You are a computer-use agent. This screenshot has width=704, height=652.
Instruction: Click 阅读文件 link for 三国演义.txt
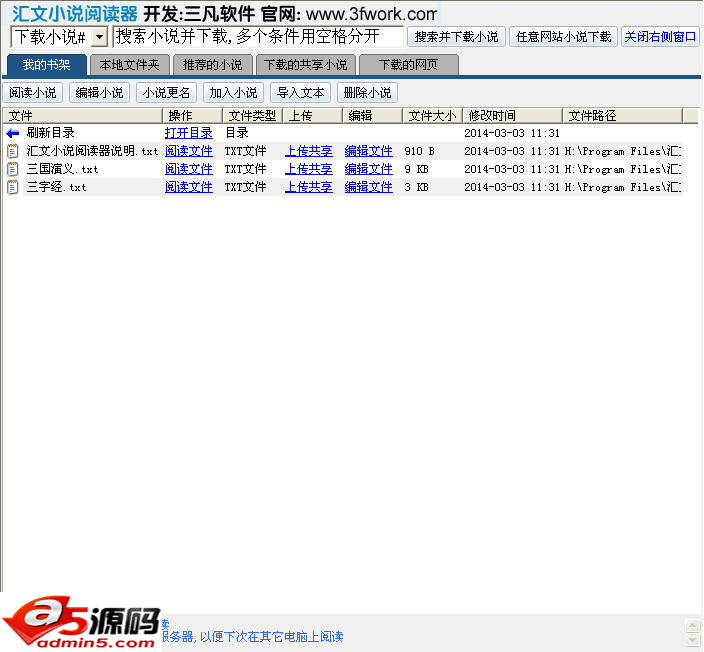tap(189, 169)
